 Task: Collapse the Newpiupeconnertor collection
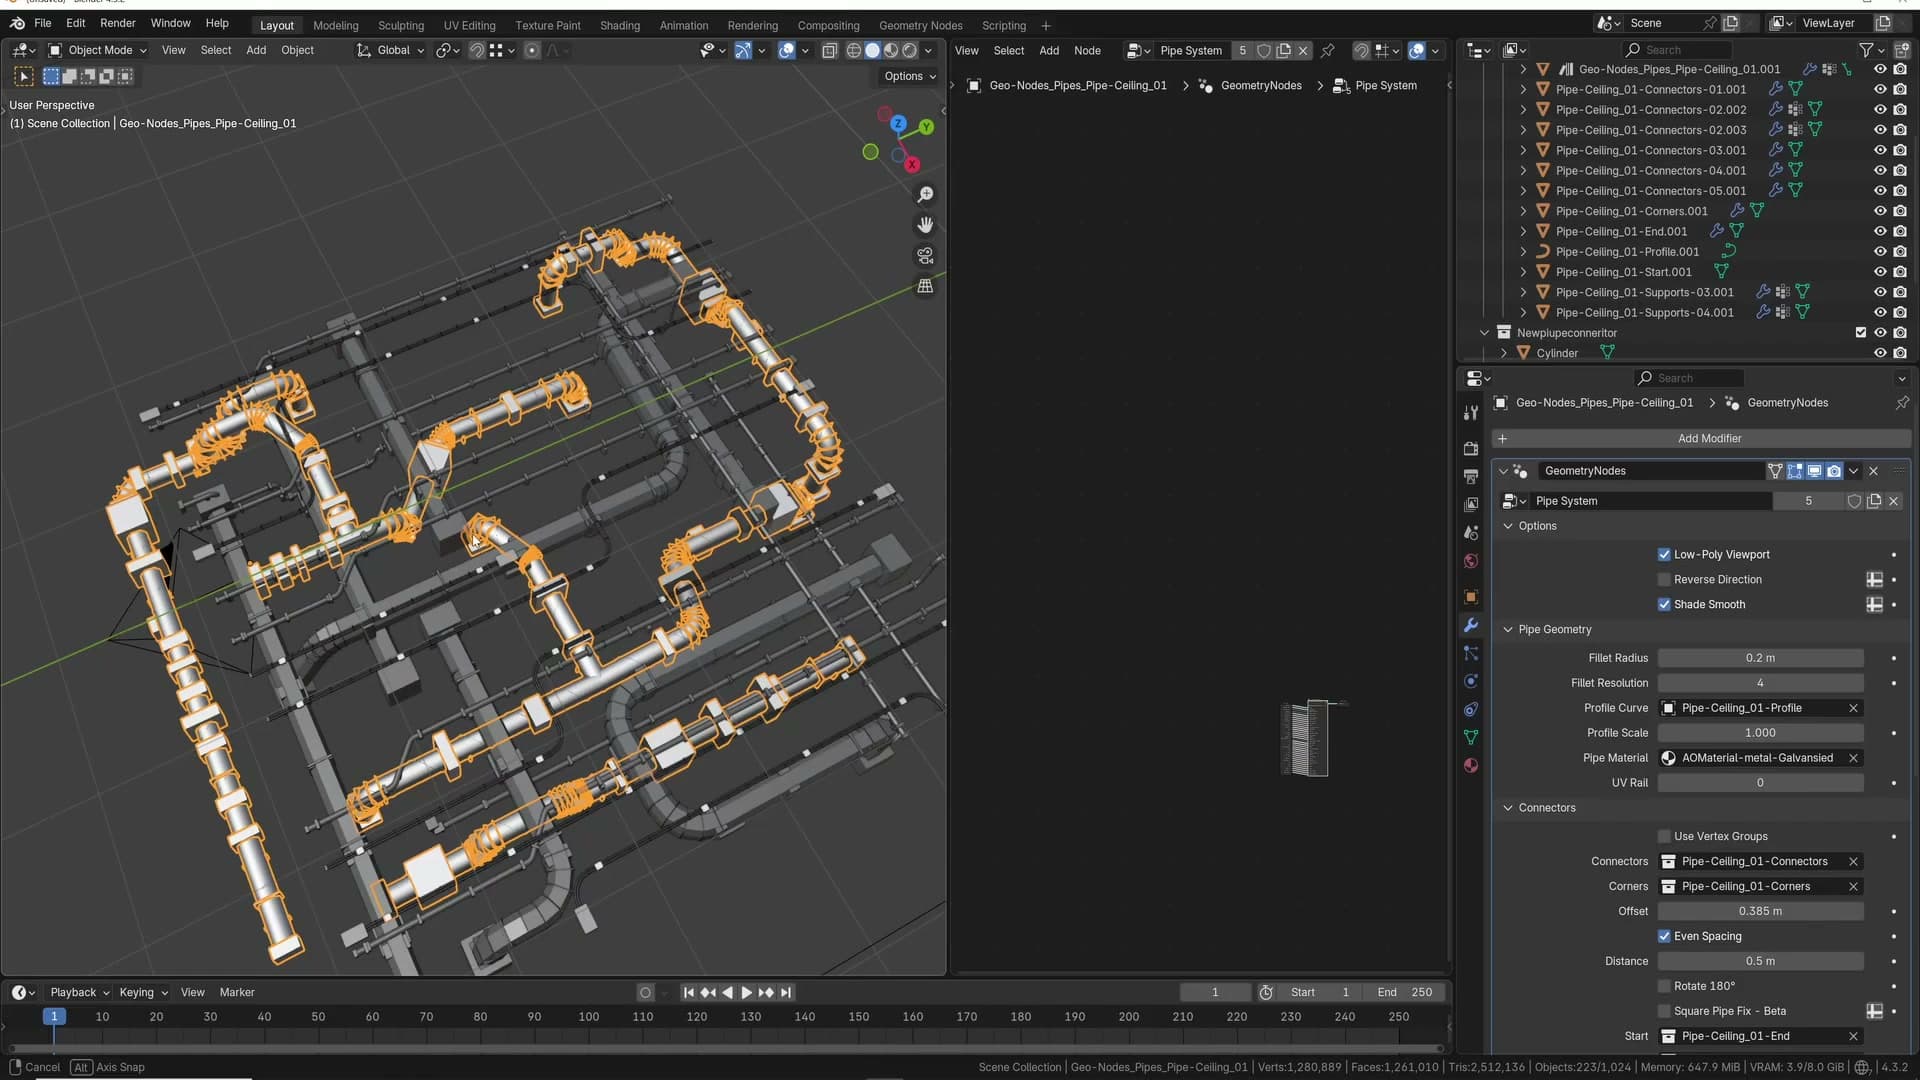[x=1484, y=333]
